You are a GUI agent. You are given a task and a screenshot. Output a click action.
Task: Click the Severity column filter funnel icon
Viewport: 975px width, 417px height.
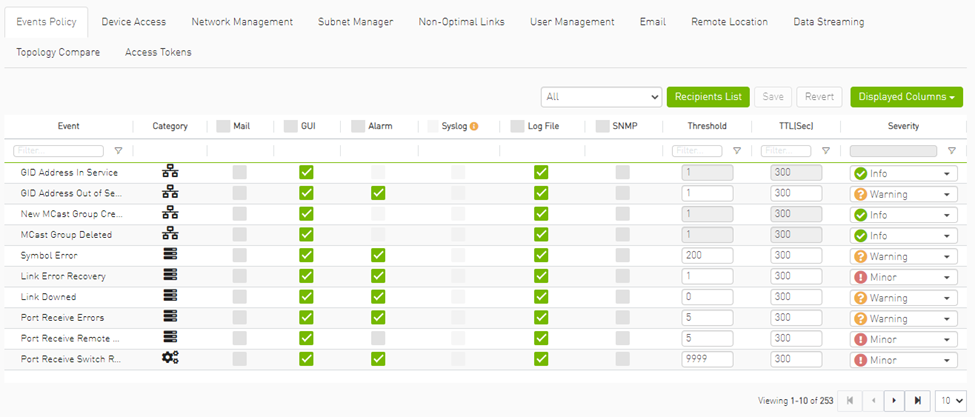951,151
